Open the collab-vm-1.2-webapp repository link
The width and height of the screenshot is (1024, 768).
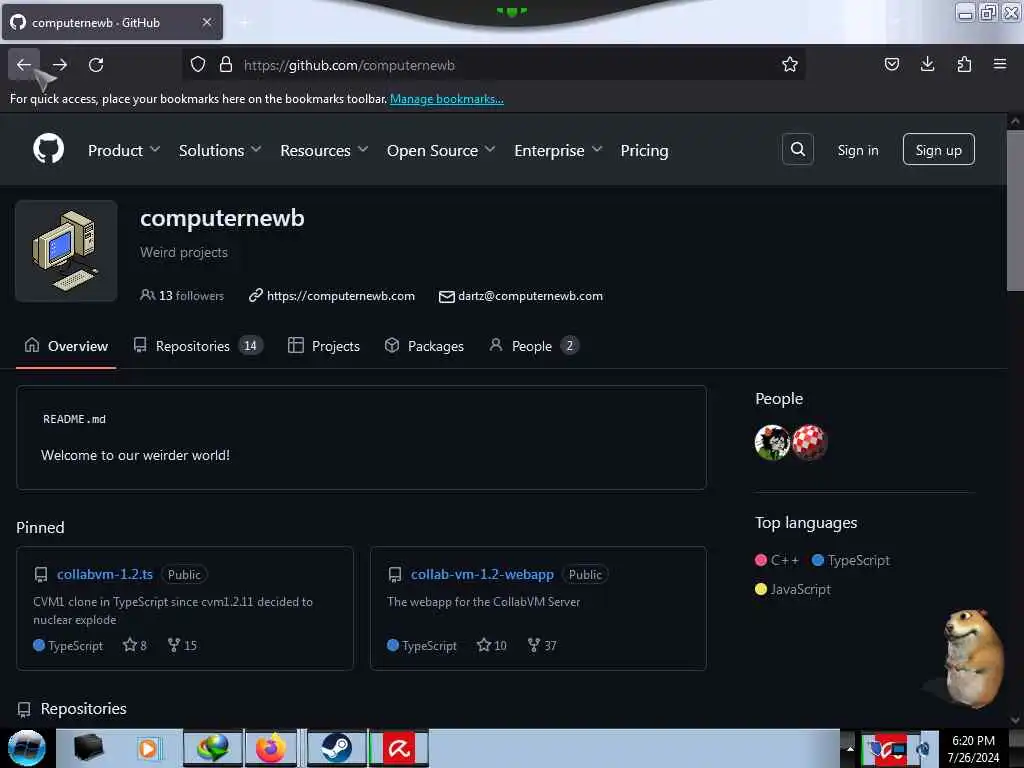tap(482, 574)
